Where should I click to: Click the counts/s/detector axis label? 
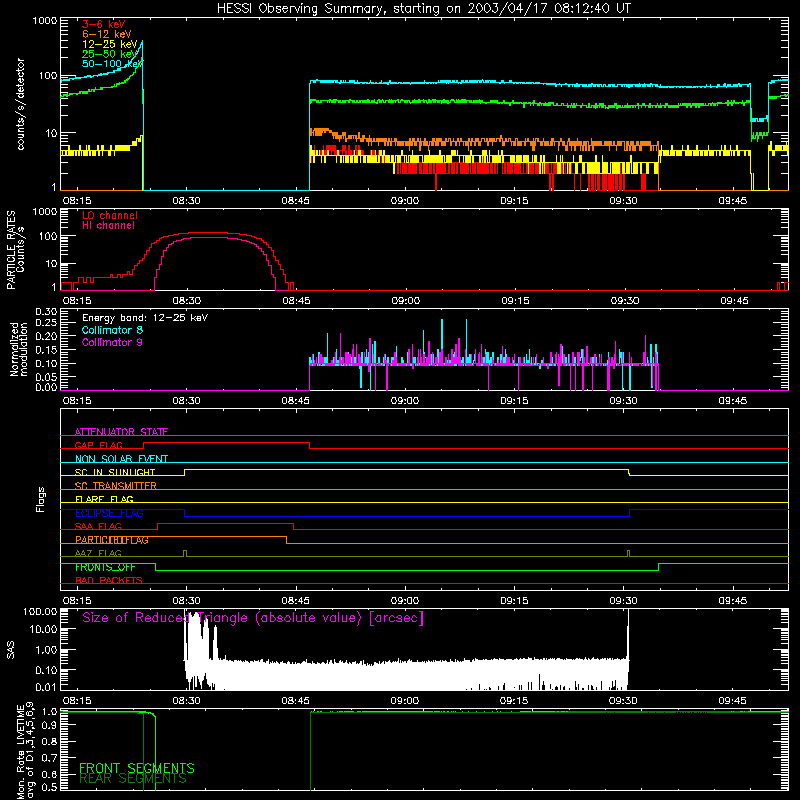pos(21,104)
